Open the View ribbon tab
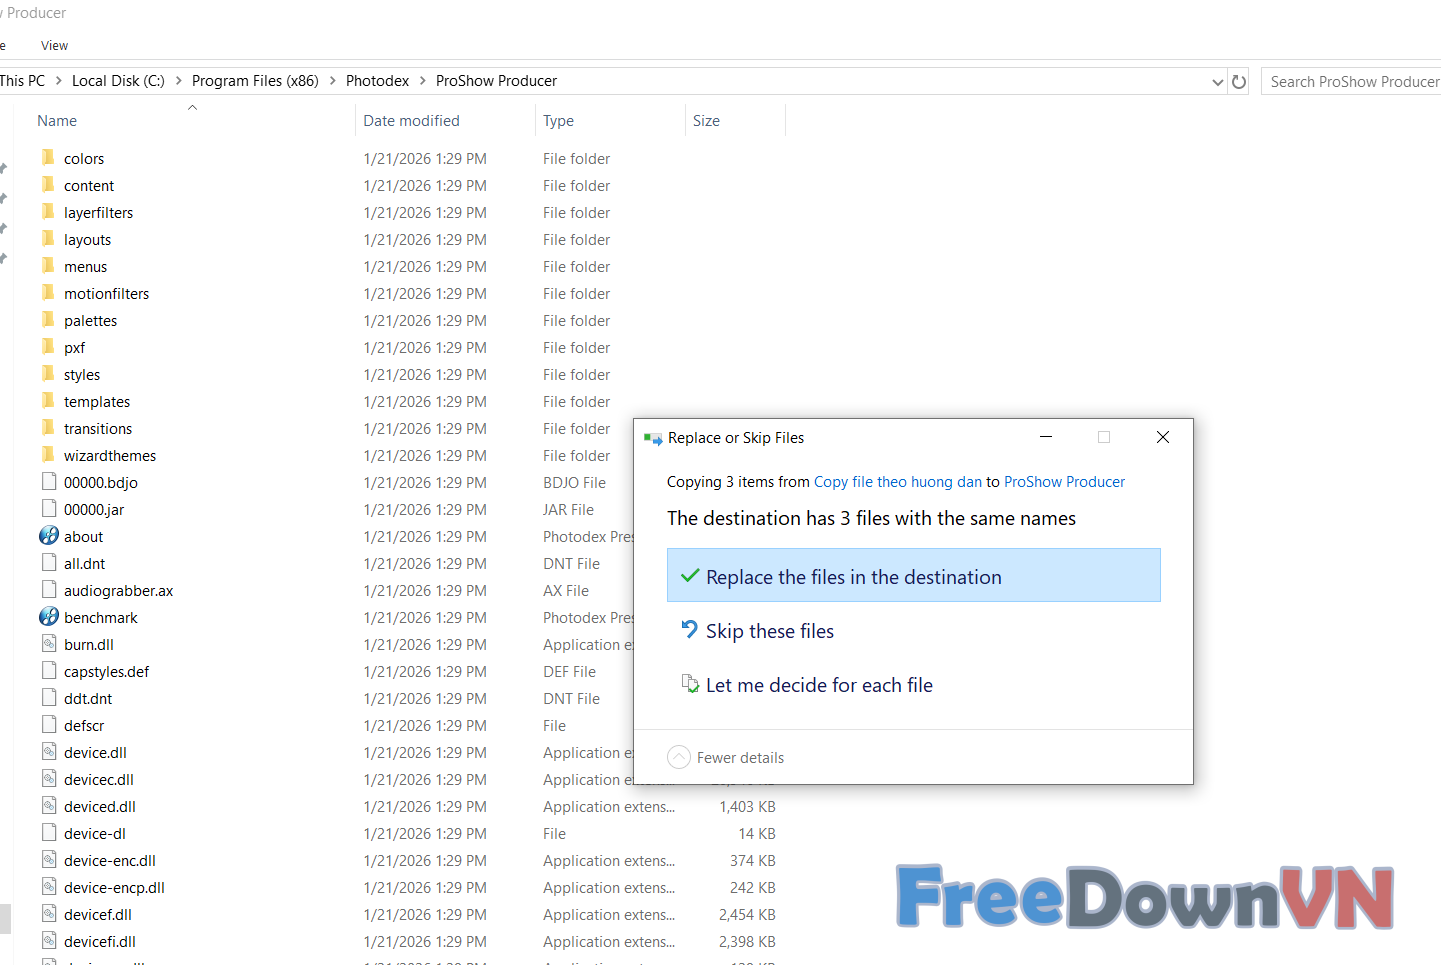The image size is (1441, 965). tap(54, 46)
